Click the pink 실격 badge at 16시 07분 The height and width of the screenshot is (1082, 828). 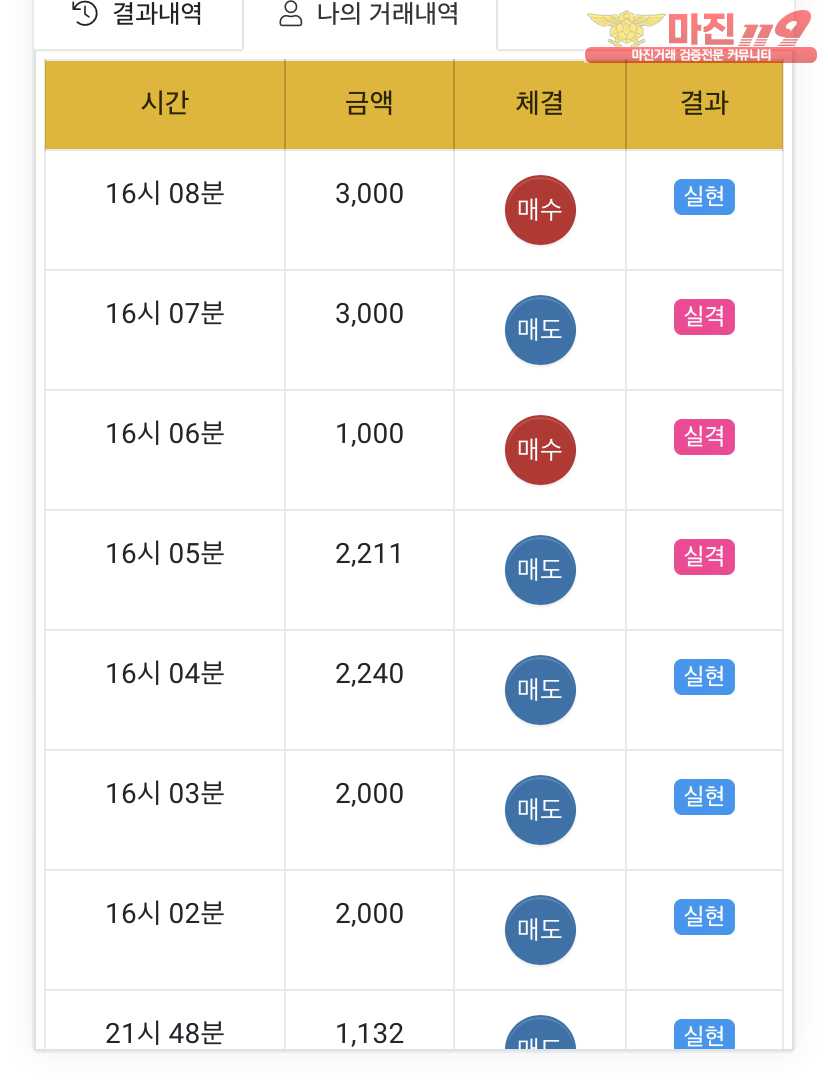[704, 317]
